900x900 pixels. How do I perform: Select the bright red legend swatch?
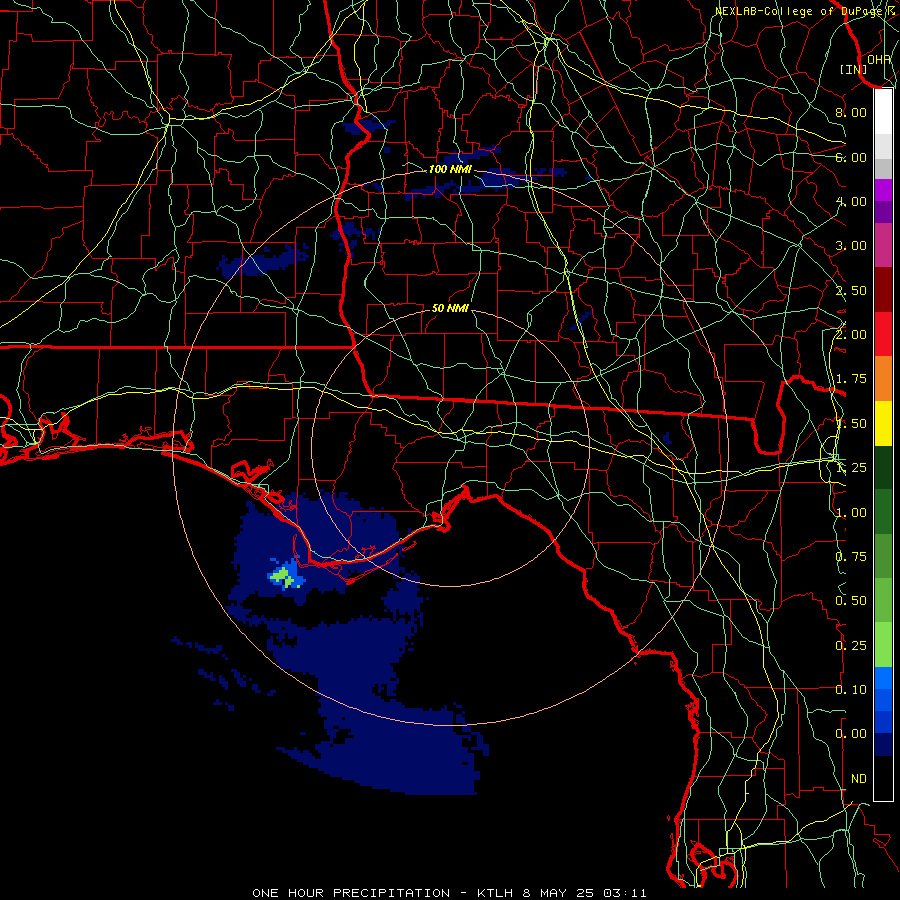(x=883, y=334)
